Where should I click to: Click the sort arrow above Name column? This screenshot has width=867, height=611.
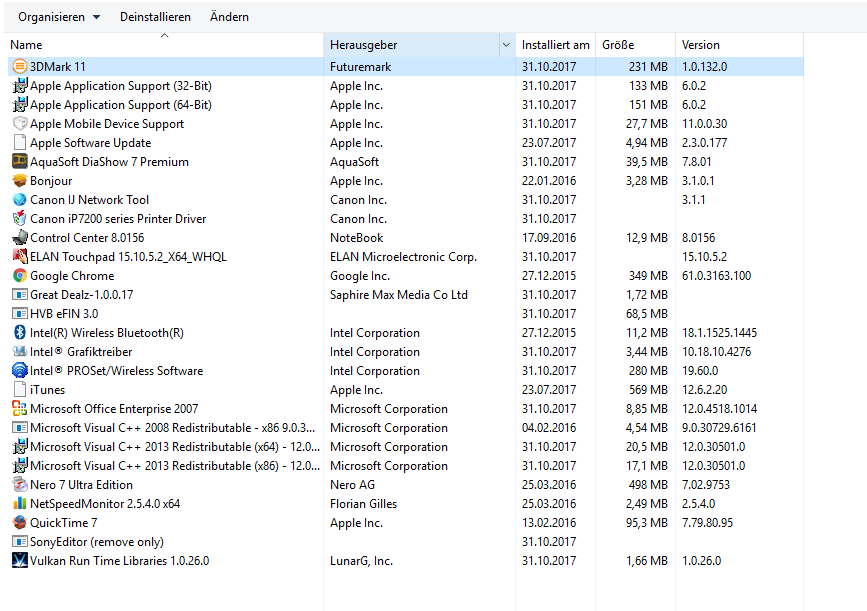164,36
